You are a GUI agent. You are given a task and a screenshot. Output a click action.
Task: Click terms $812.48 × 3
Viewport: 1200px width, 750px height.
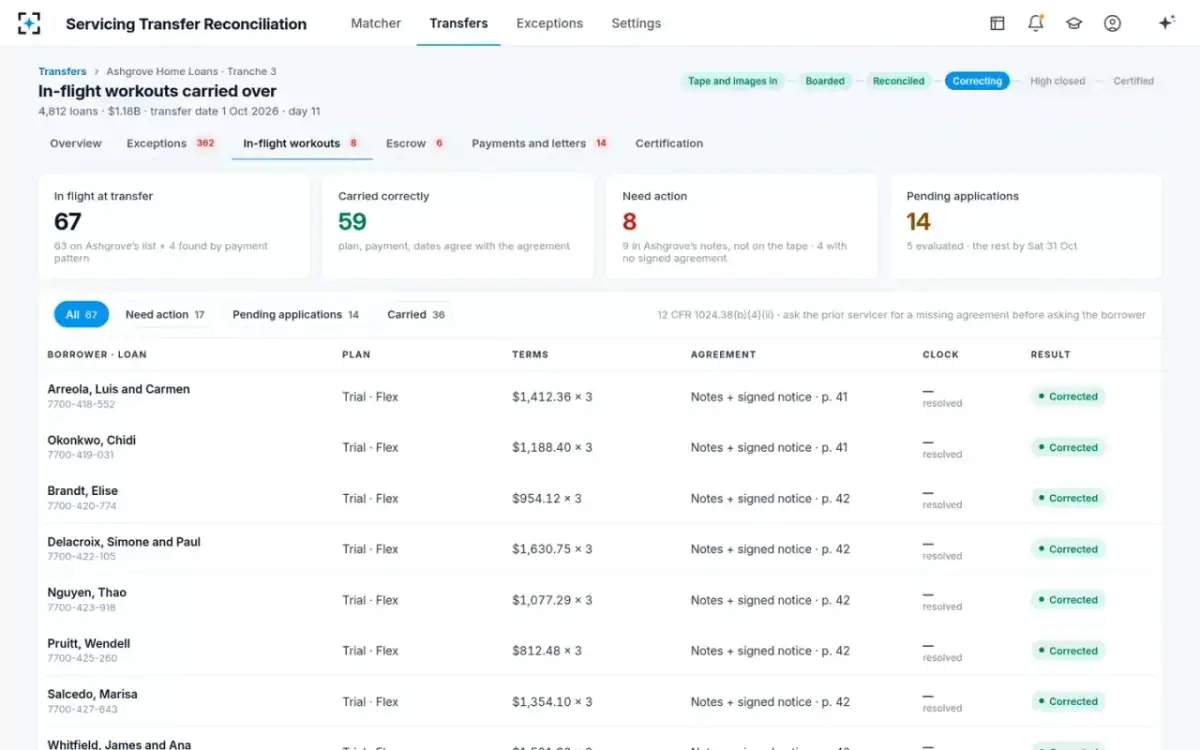pyautogui.click(x=547, y=651)
